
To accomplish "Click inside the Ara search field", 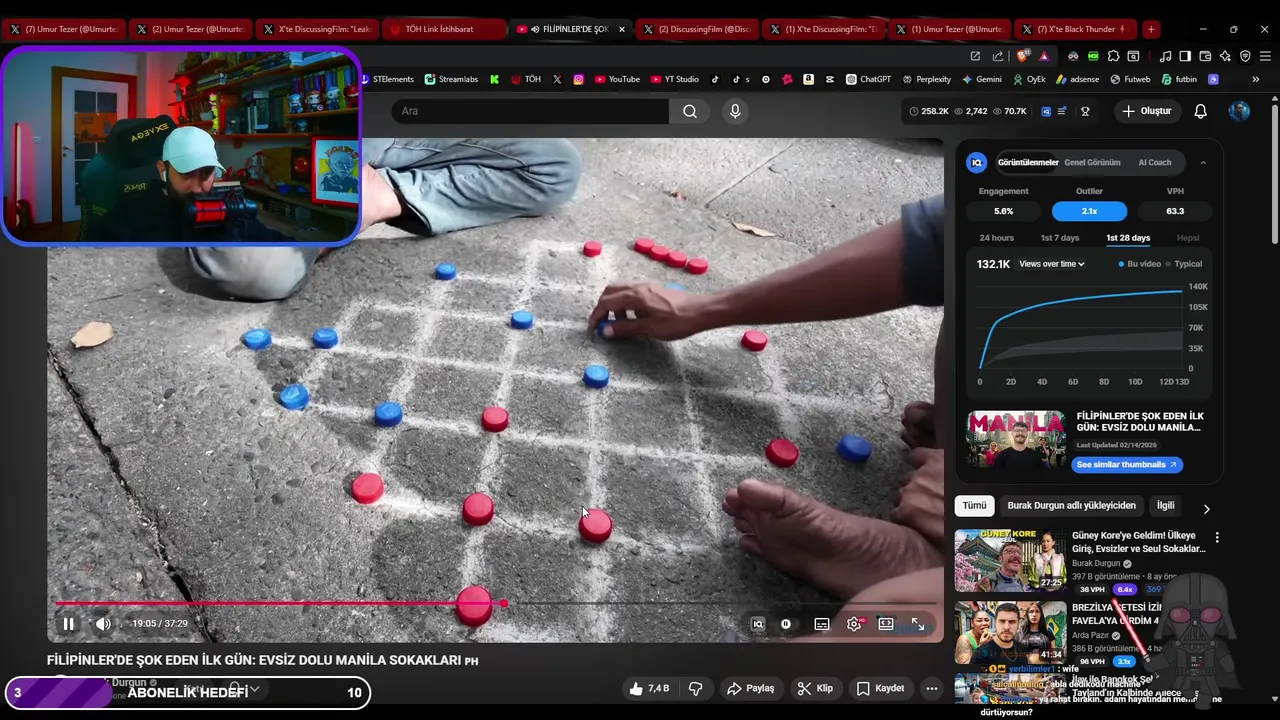I will pos(530,111).
